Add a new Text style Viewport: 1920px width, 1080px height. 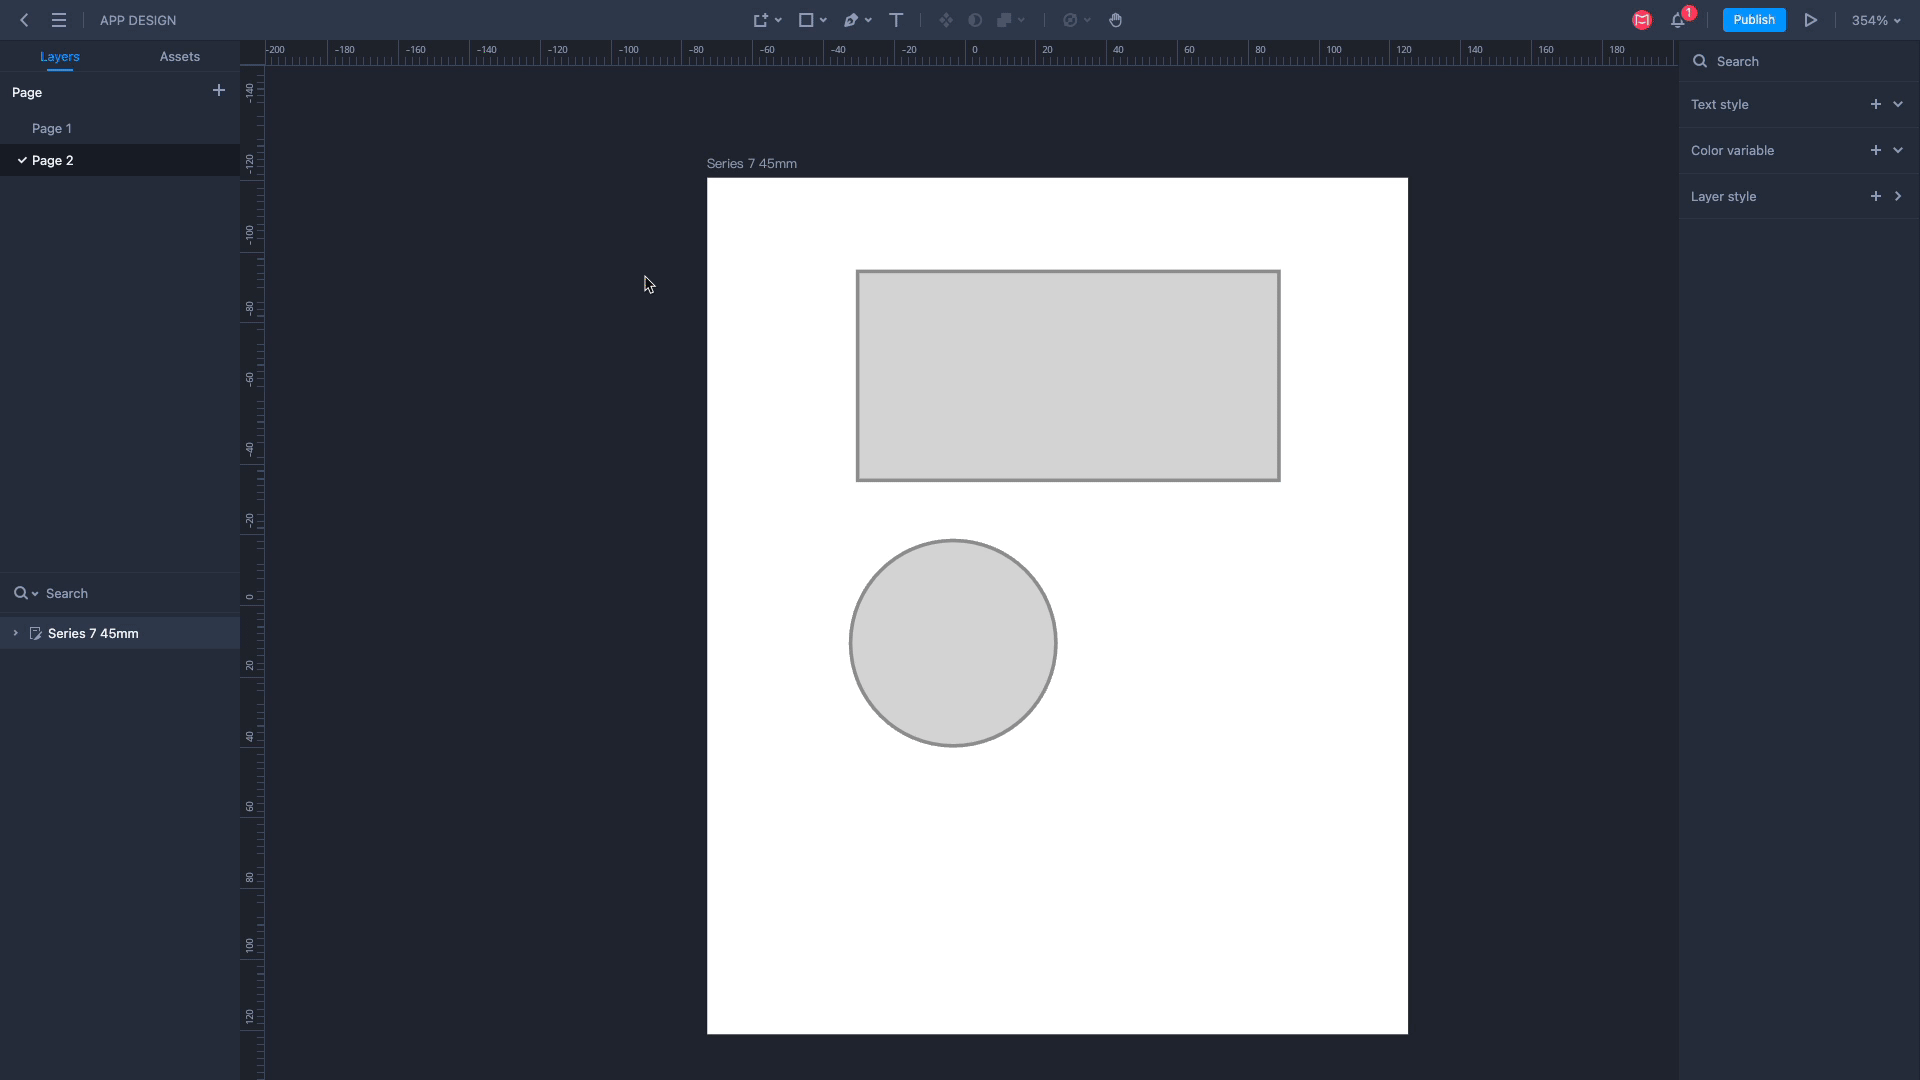1876,104
